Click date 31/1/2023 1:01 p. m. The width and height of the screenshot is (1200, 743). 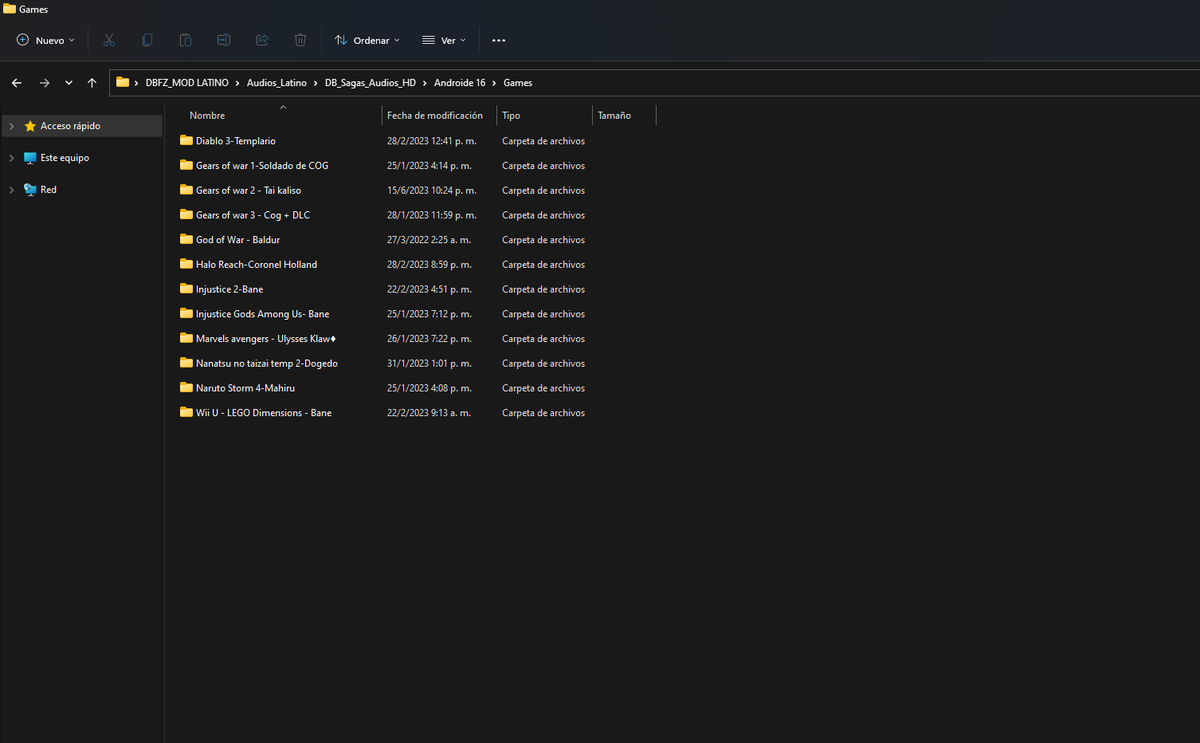429,364
